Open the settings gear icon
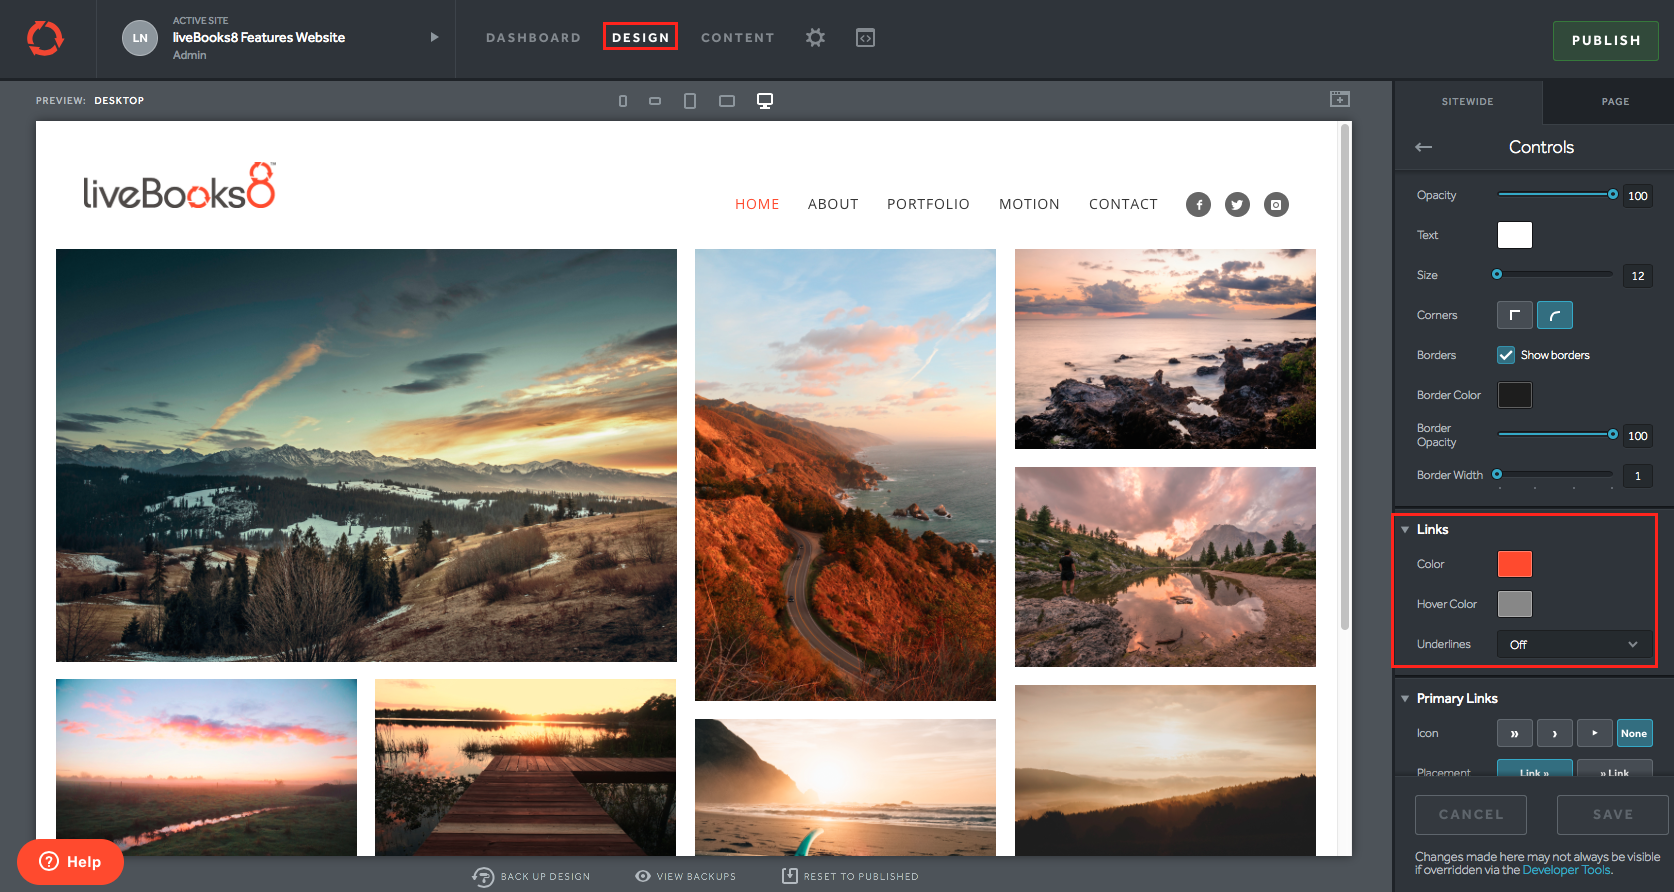 pyautogui.click(x=815, y=38)
